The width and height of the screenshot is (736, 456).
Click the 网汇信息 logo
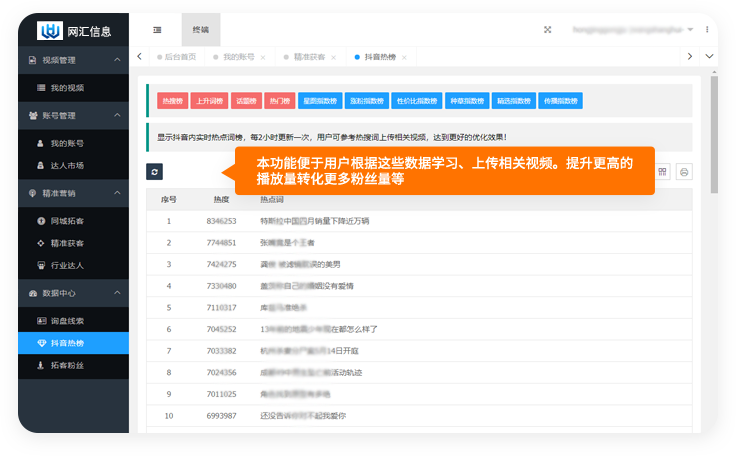[x=75, y=30]
